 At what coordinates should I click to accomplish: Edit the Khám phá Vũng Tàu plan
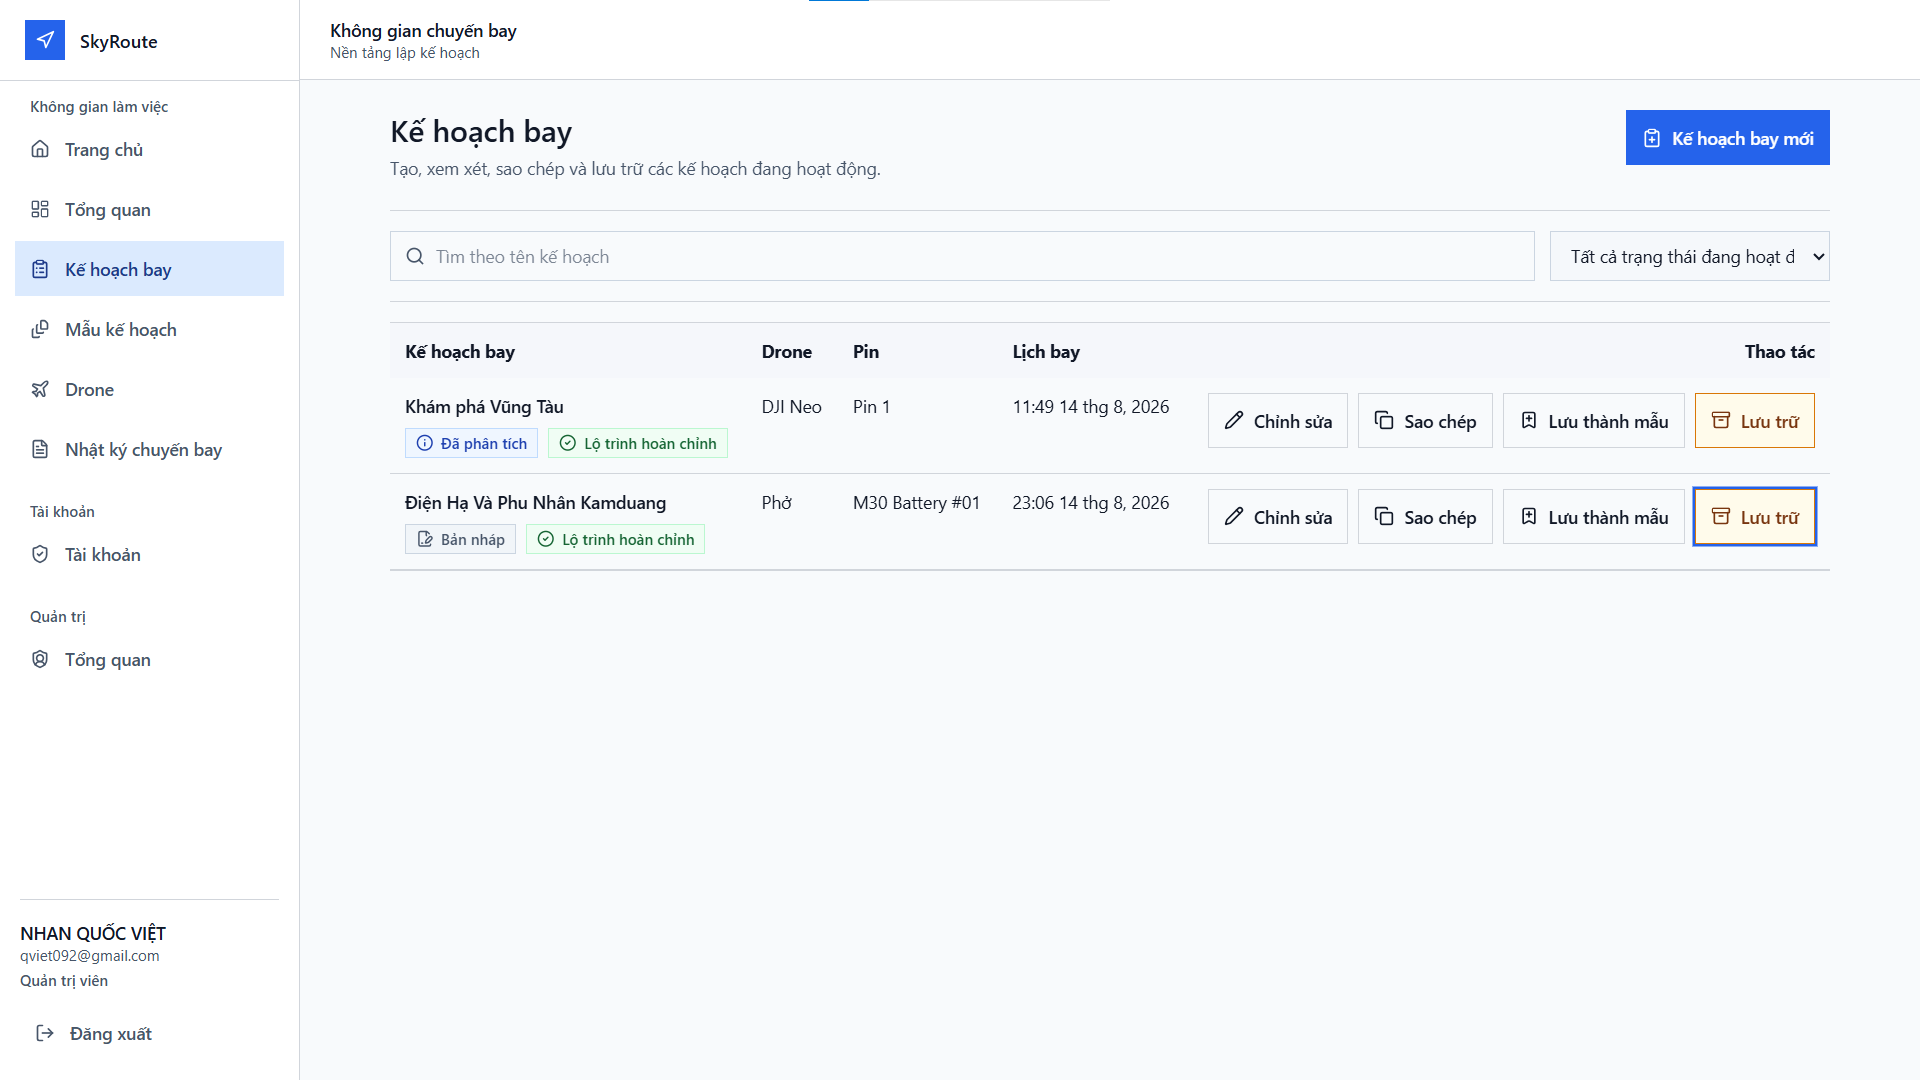(x=1277, y=421)
